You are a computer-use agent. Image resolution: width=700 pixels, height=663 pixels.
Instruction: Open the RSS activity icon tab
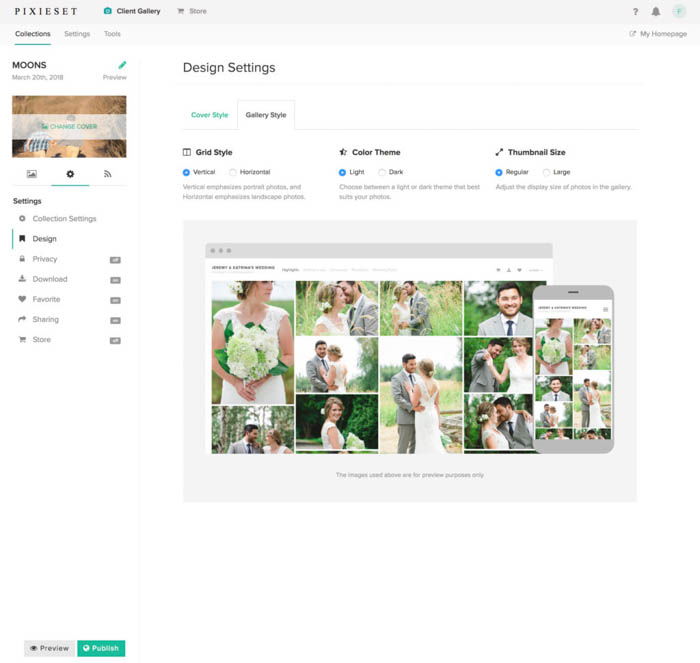(108, 174)
